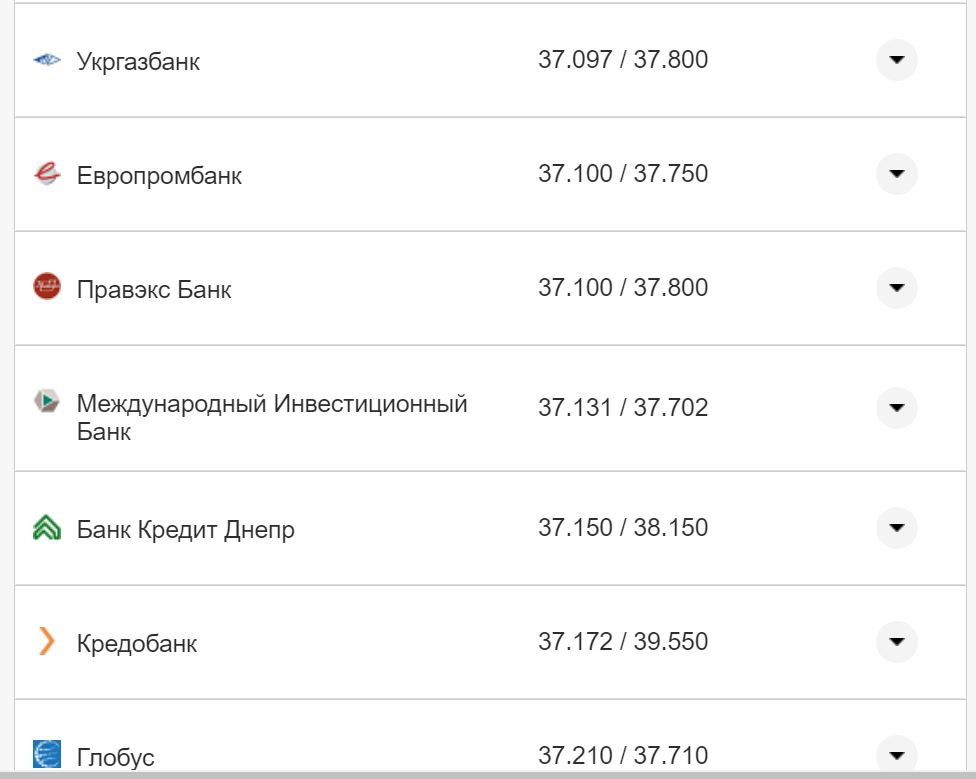
Task: Click the Правэкс Банк round red logo
Action: (44, 288)
